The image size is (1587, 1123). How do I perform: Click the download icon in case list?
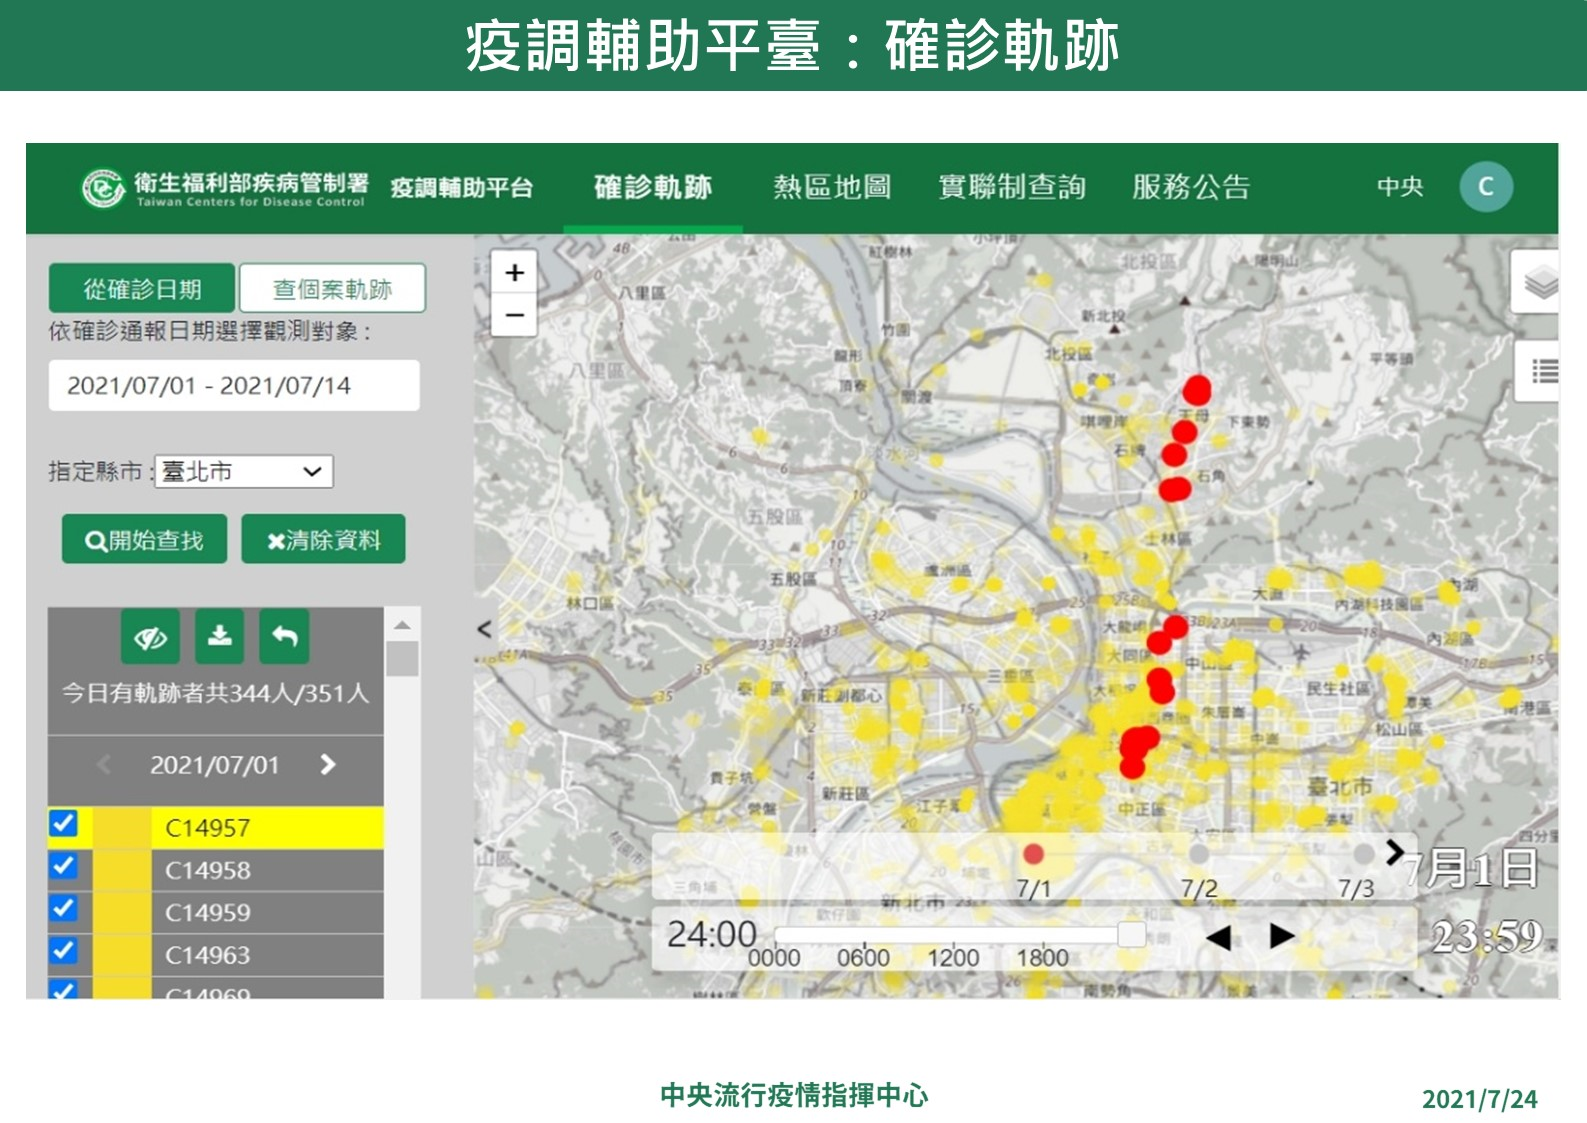(220, 636)
